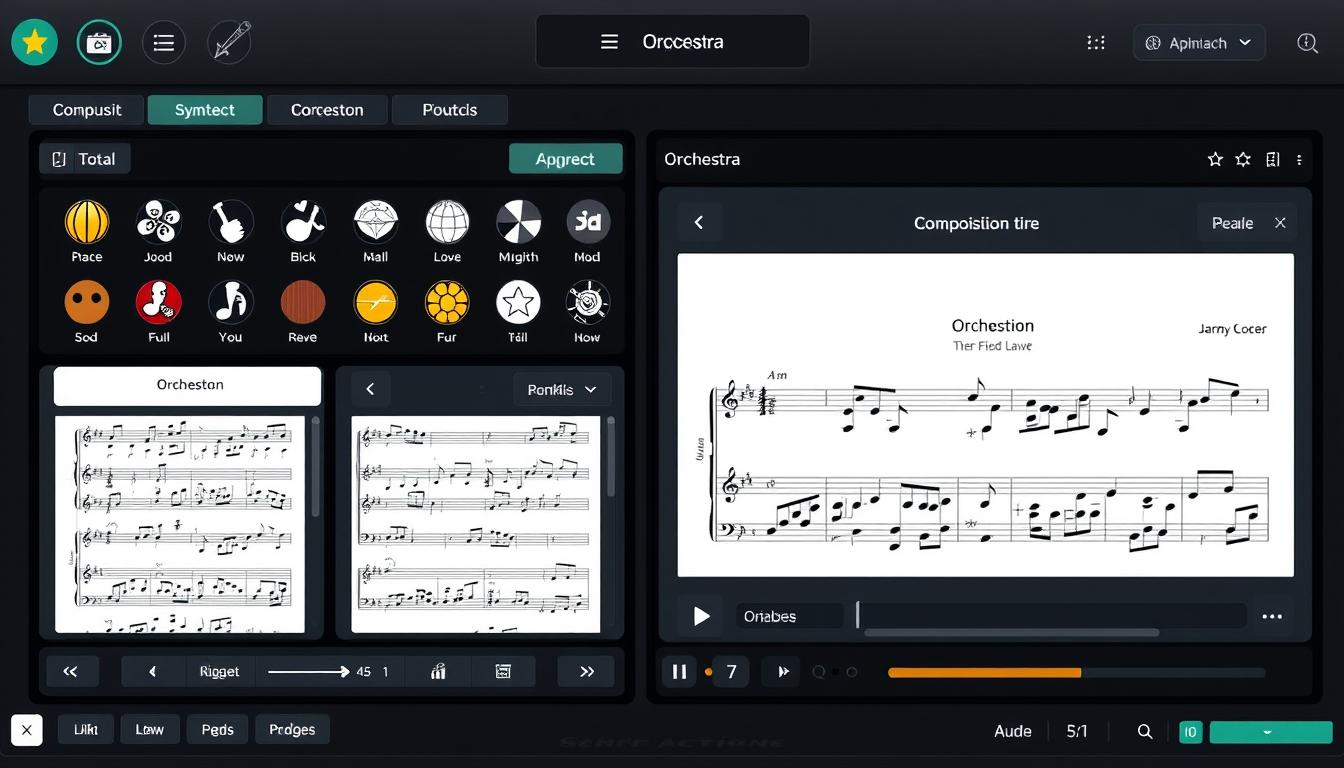
Task: Select the pencil edit tool
Action: pyautogui.click(x=229, y=42)
